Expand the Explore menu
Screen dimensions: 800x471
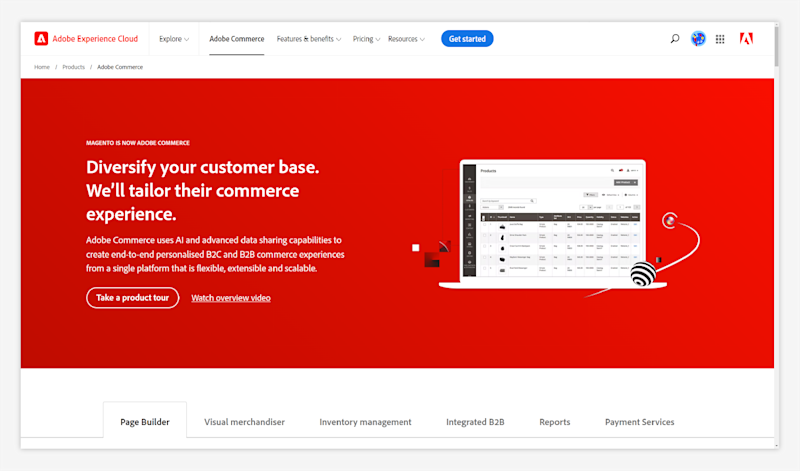click(174, 39)
